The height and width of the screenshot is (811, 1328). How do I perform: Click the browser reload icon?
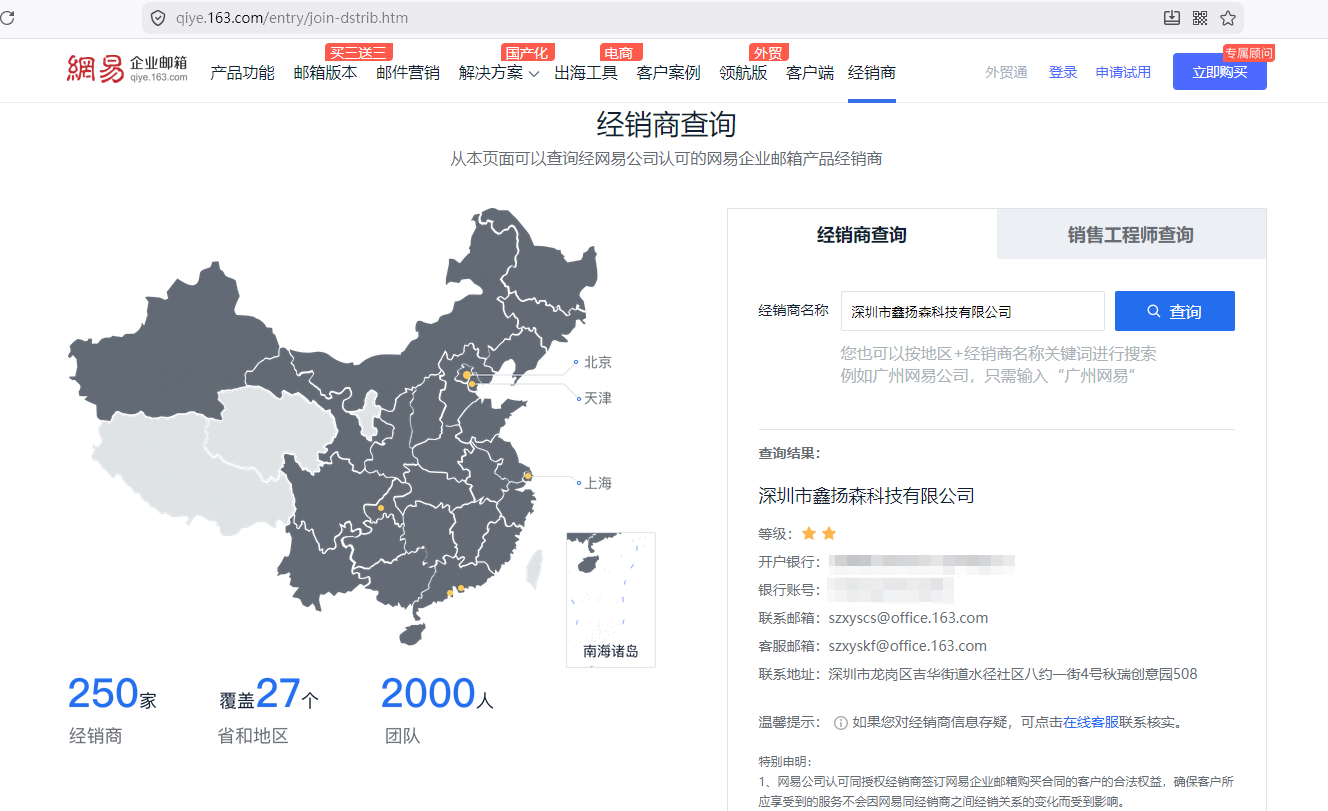click(6, 18)
